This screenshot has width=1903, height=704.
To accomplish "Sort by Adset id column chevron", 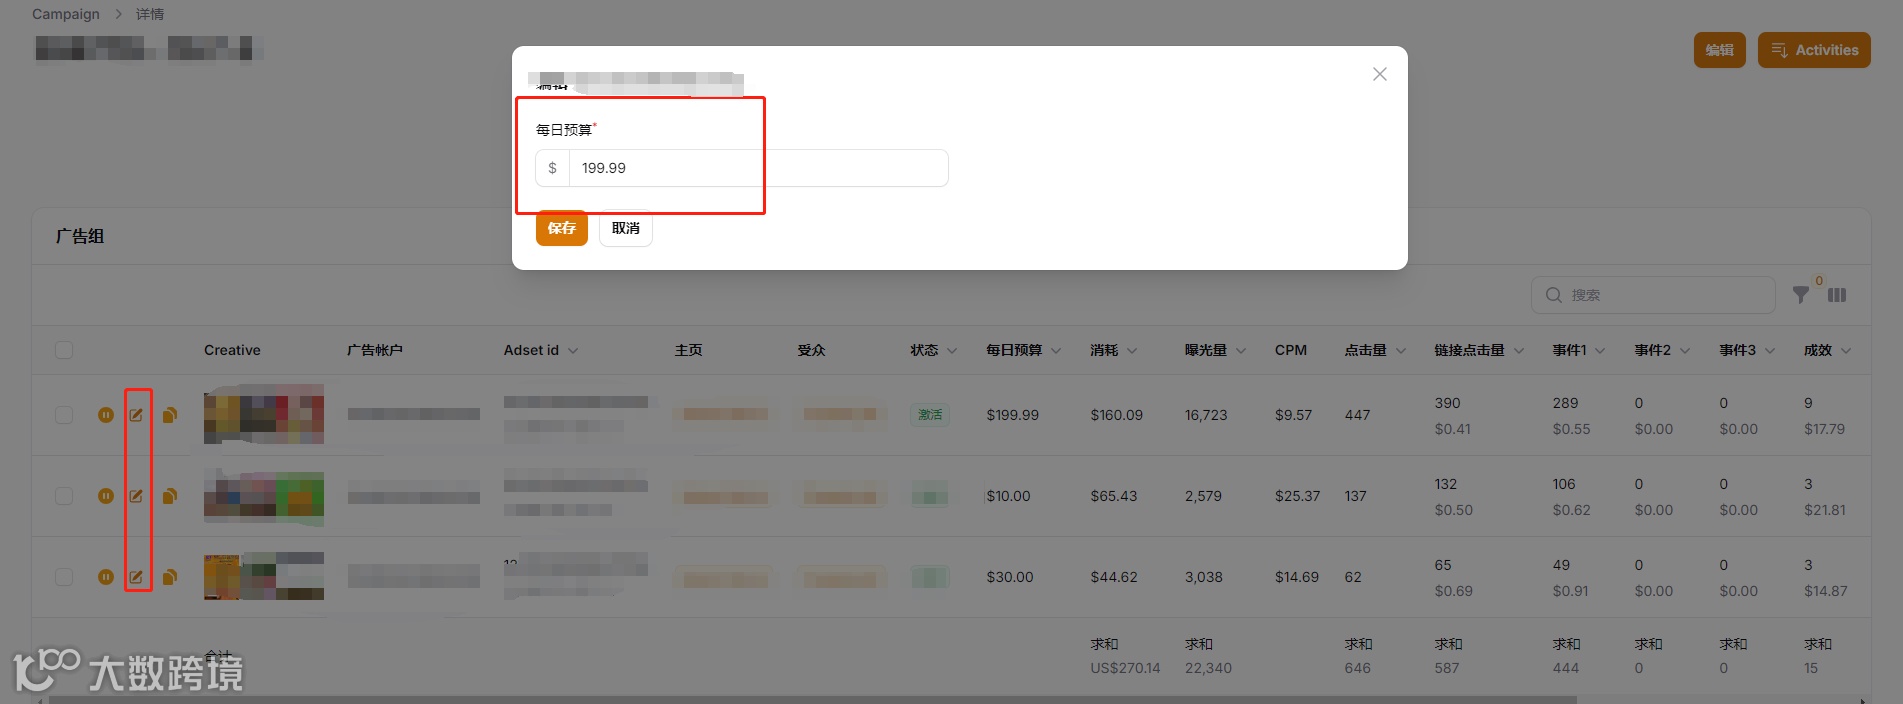I will pyautogui.click(x=573, y=351).
